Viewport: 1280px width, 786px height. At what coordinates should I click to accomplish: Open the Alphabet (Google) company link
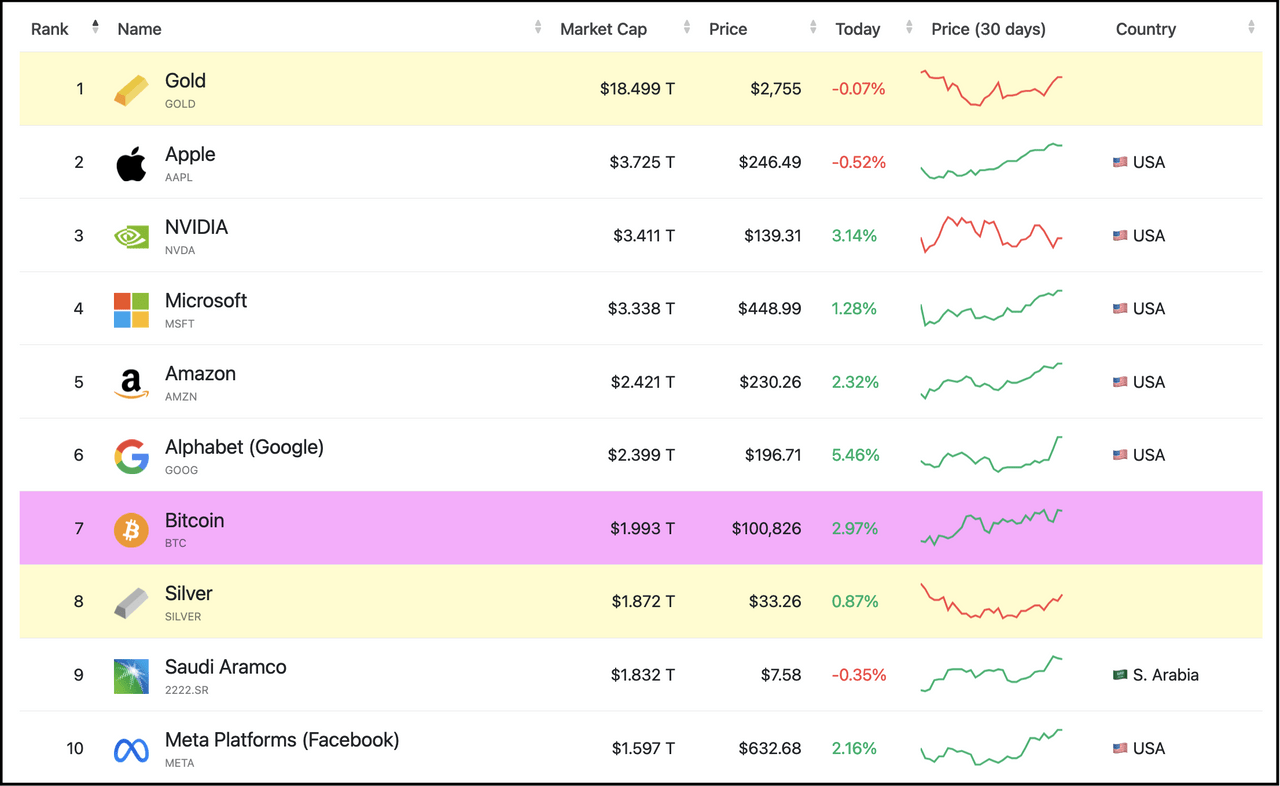coord(244,447)
